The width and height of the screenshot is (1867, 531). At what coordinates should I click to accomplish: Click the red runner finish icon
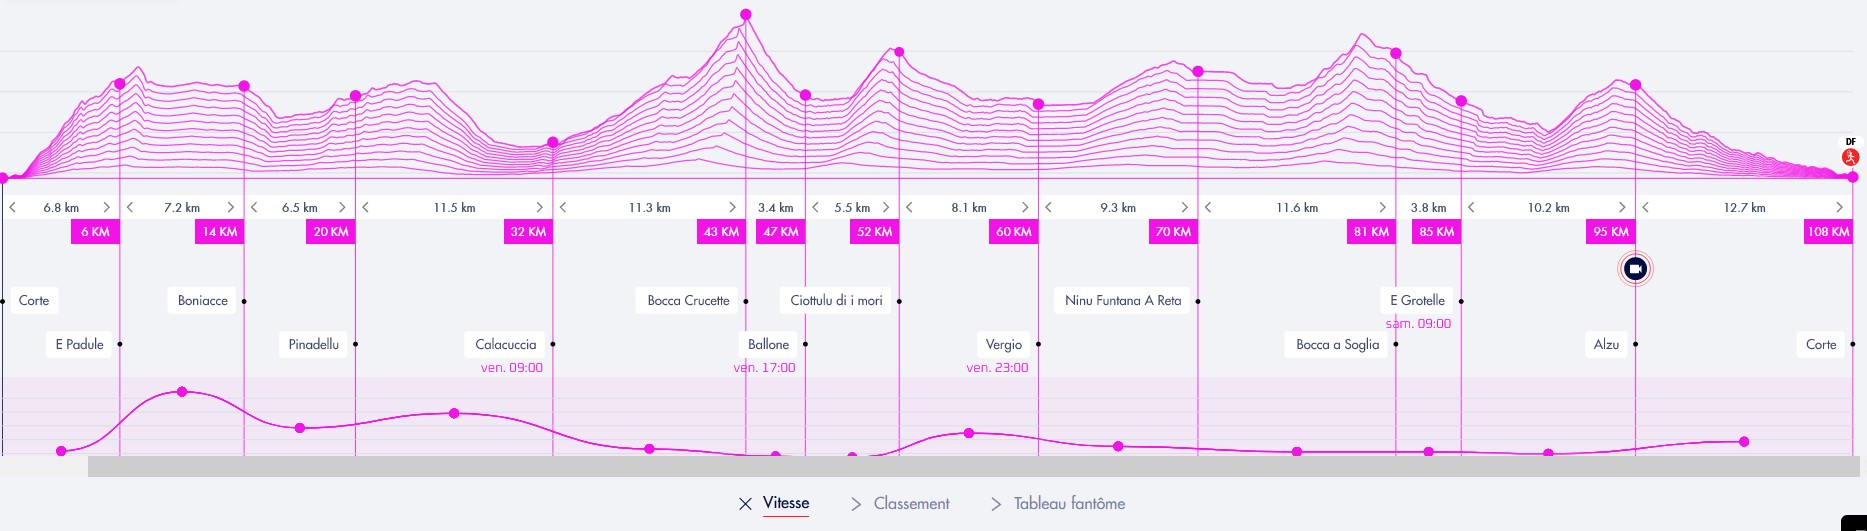click(x=1851, y=157)
